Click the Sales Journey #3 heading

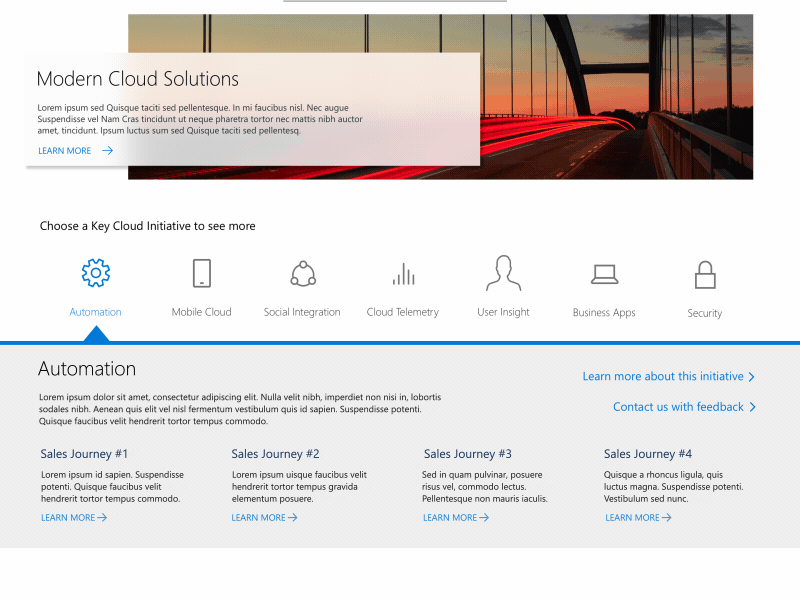467,454
